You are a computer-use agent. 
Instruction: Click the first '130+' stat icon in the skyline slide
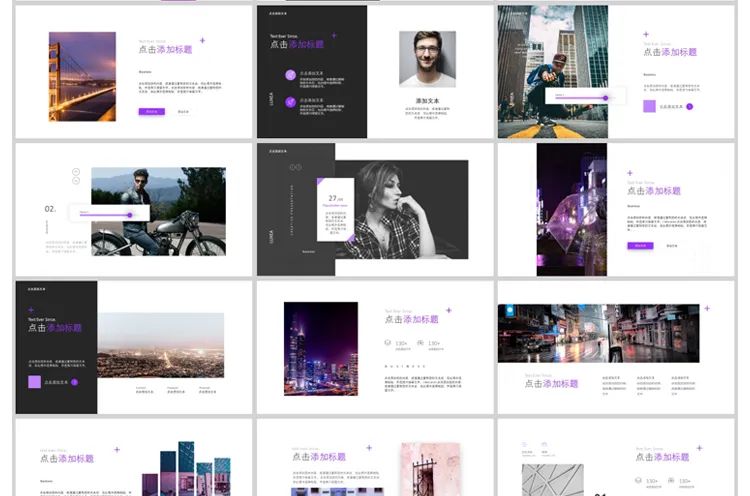pyautogui.click(x=388, y=342)
